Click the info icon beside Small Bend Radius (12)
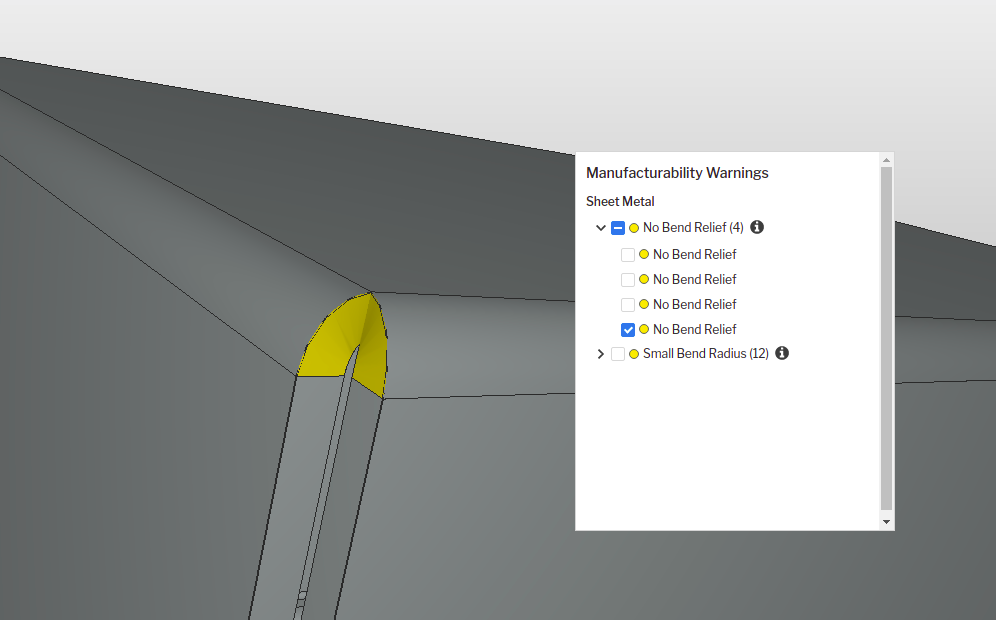 pyautogui.click(x=781, y=353)
